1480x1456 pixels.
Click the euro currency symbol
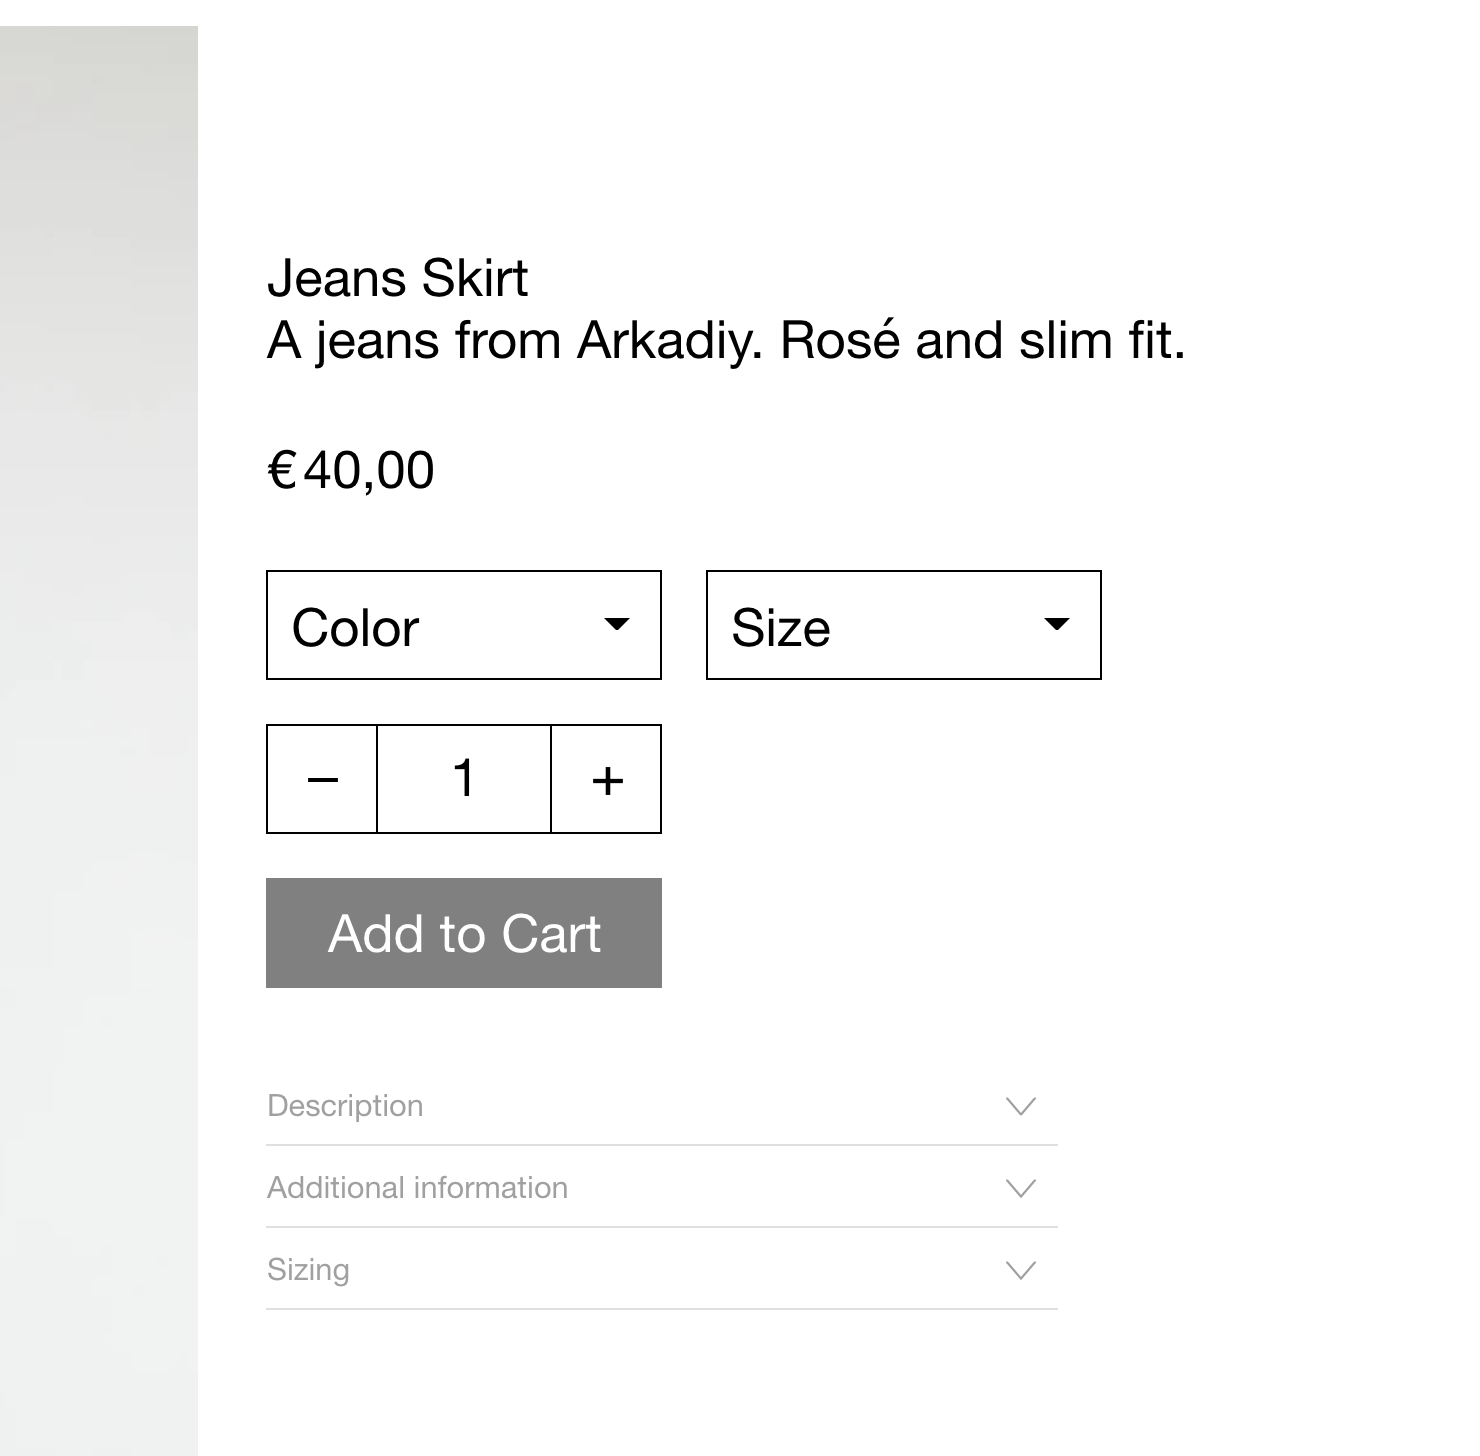(x=282, y=470)
